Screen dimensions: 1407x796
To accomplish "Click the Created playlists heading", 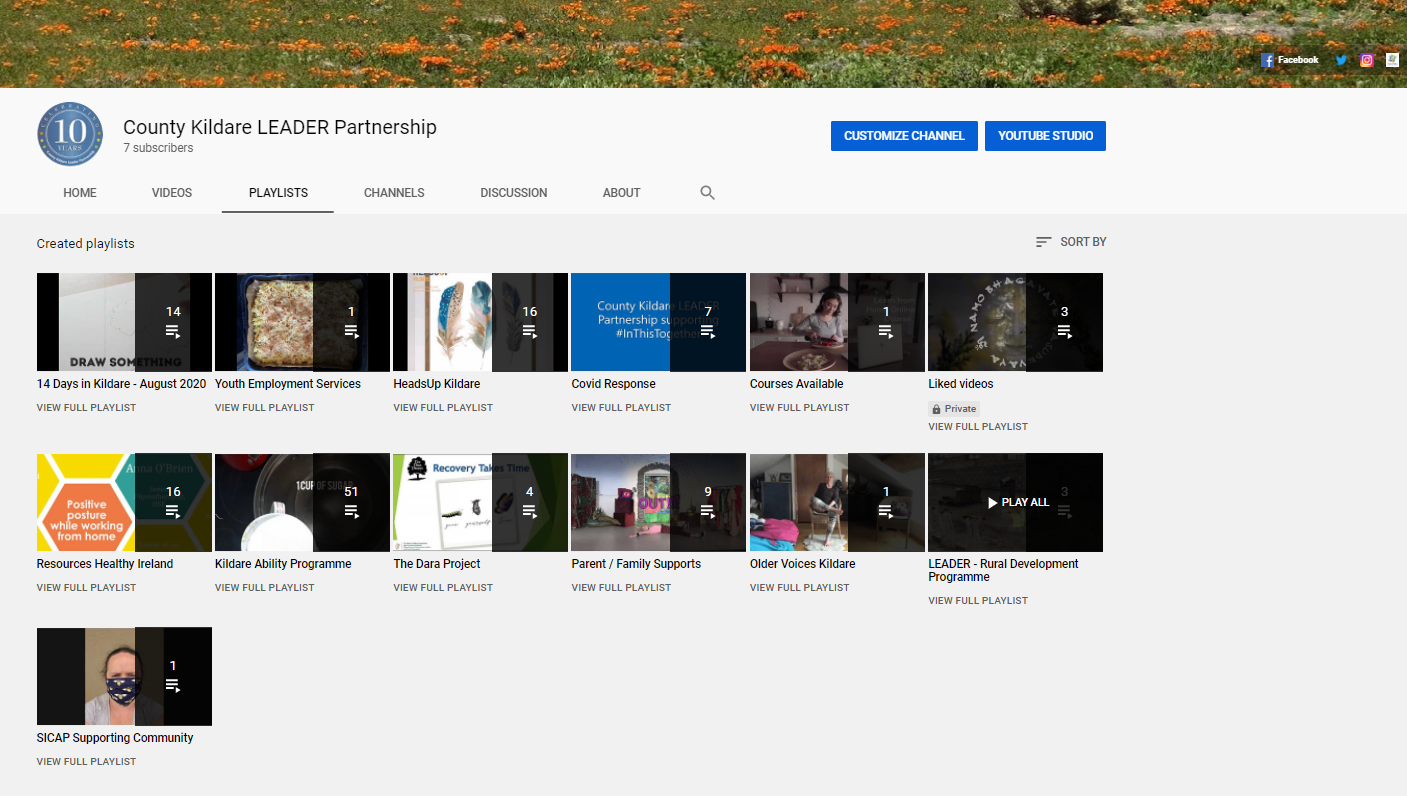I will [85, 244].
